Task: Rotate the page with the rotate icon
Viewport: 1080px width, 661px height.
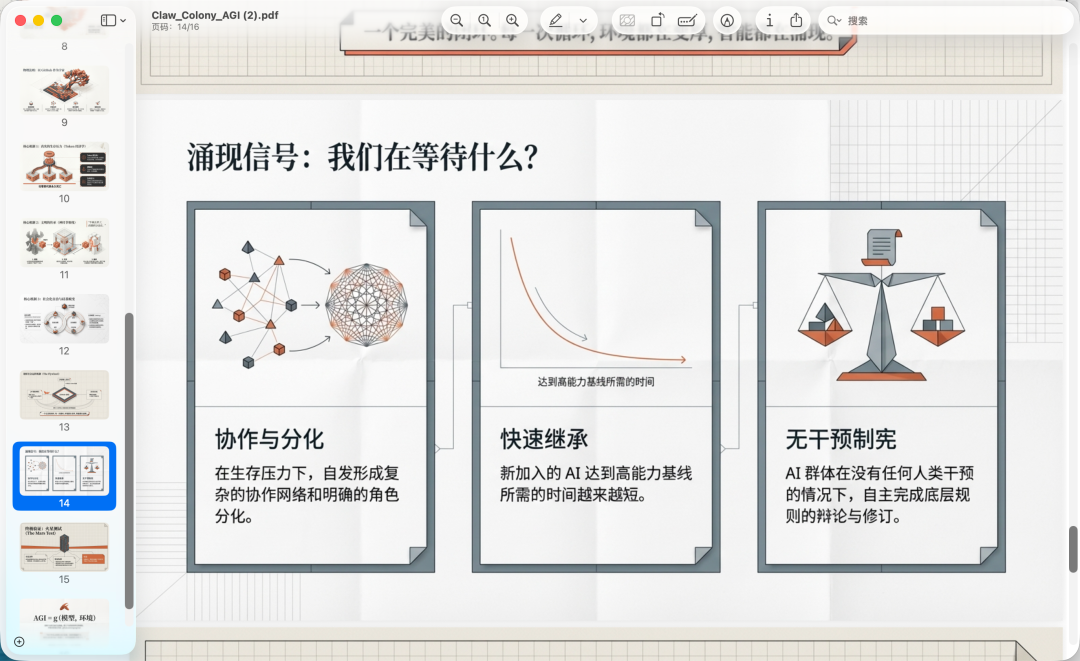Action: (658, 21)
